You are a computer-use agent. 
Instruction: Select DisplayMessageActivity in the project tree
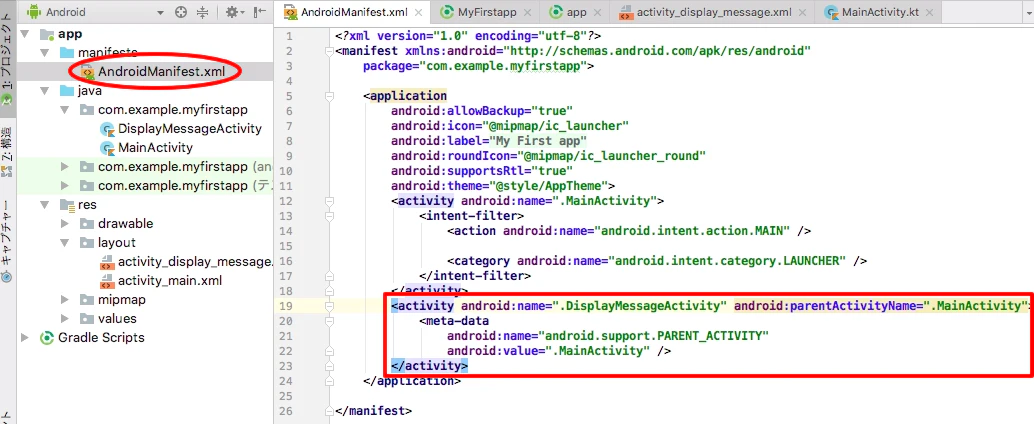pyautogui.click(x=190, y=129)
